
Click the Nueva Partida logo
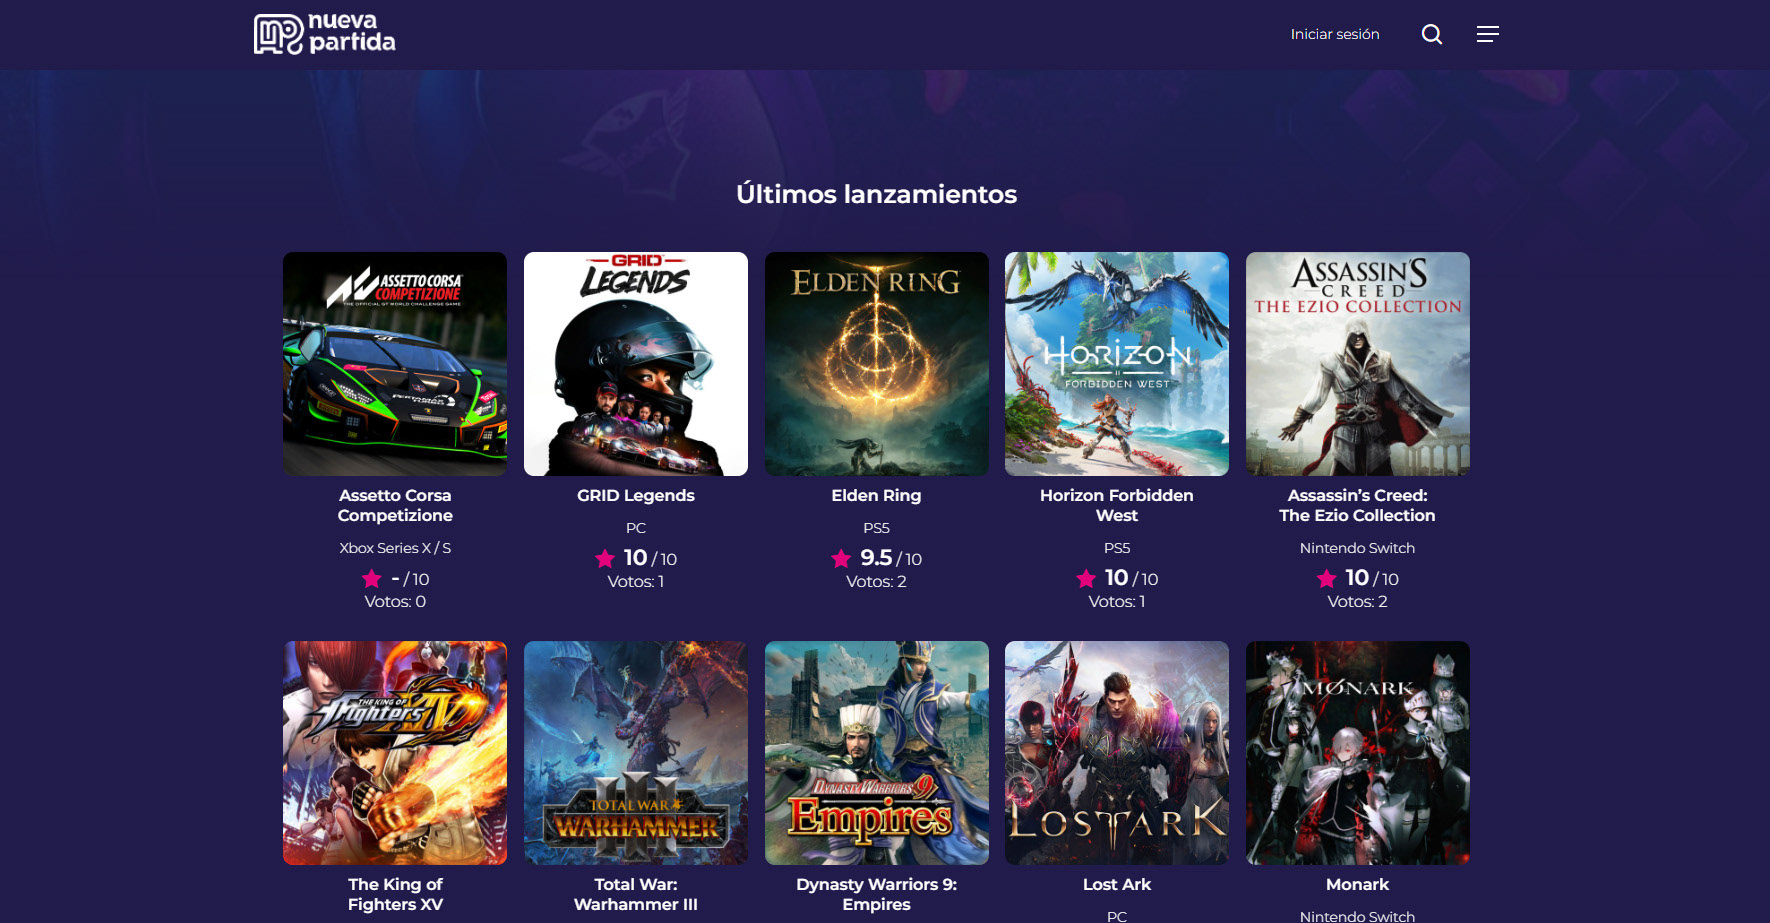324,34
